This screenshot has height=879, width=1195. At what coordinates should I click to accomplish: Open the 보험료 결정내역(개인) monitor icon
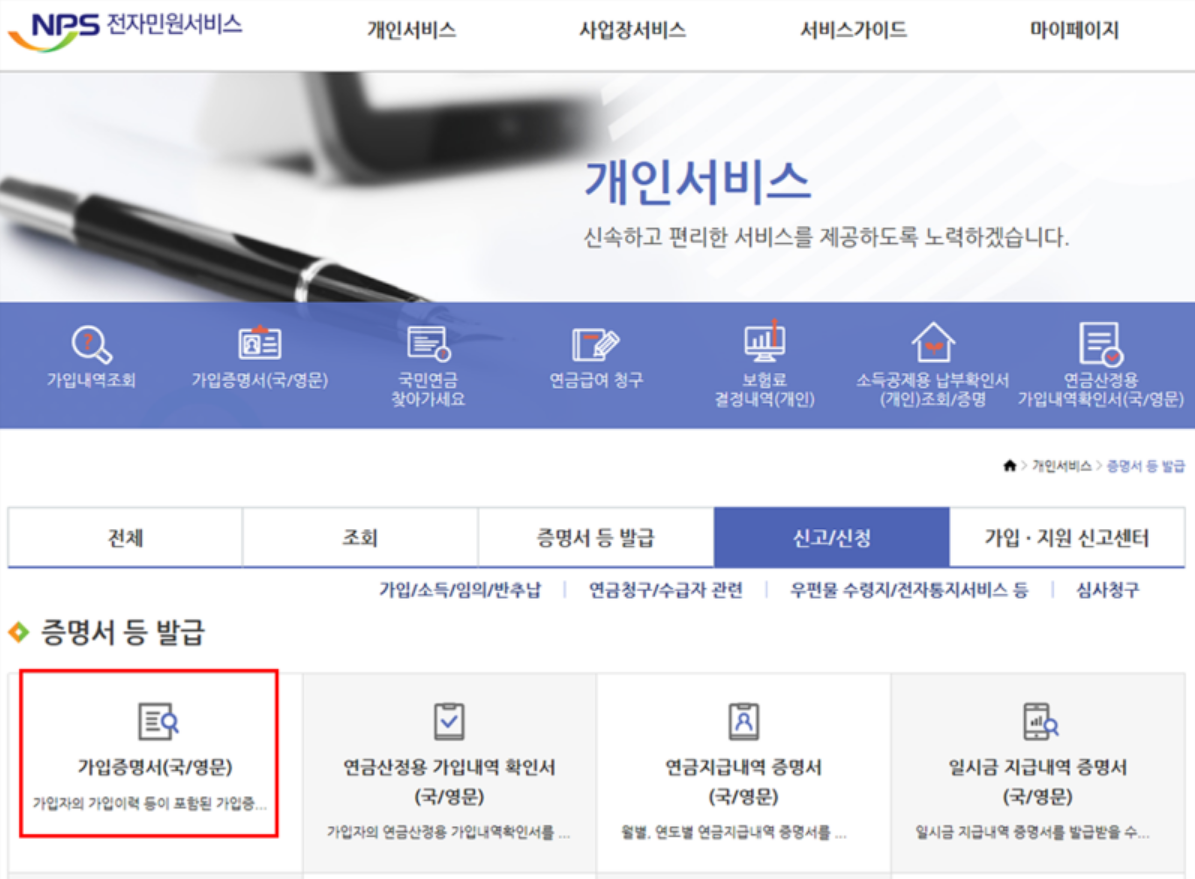click(764, 342)
